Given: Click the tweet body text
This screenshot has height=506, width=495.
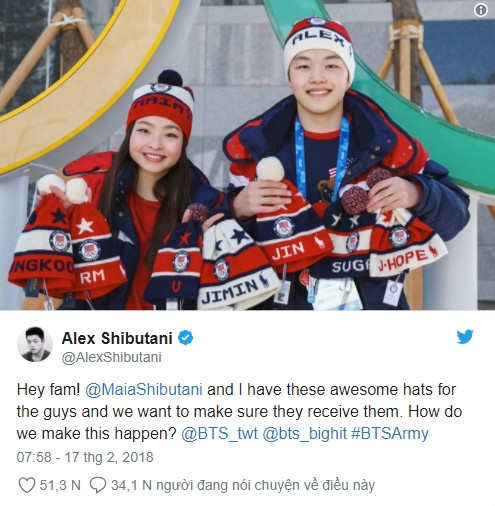Looking at the screenshot, I should click(239, 412).
